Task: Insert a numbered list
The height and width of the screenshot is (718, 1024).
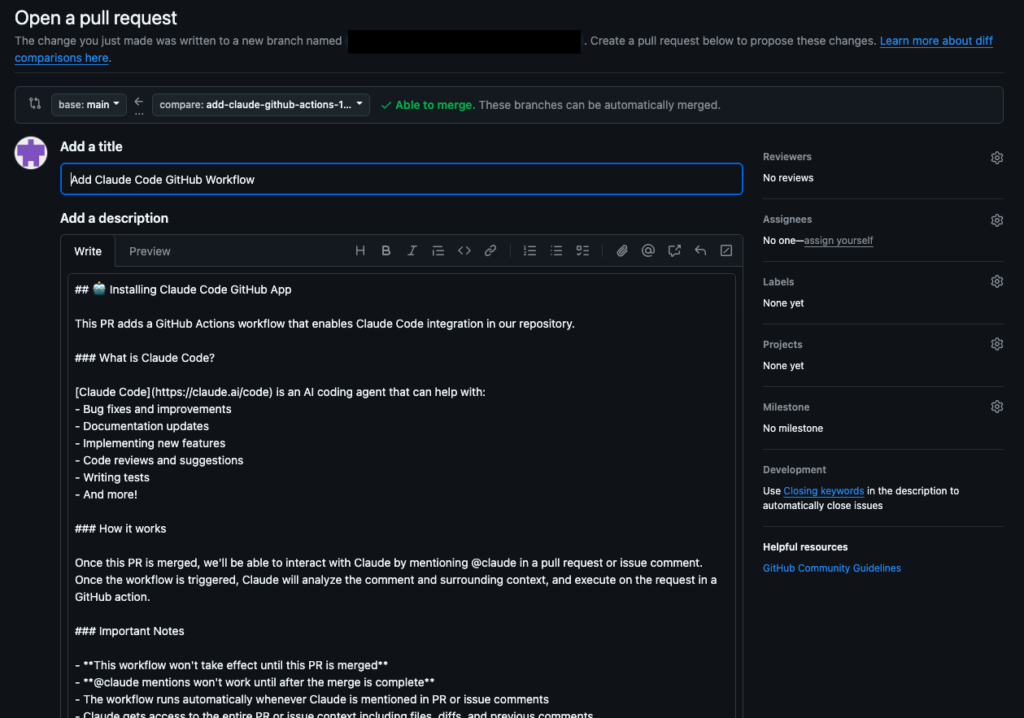Action: pos(530,251)
